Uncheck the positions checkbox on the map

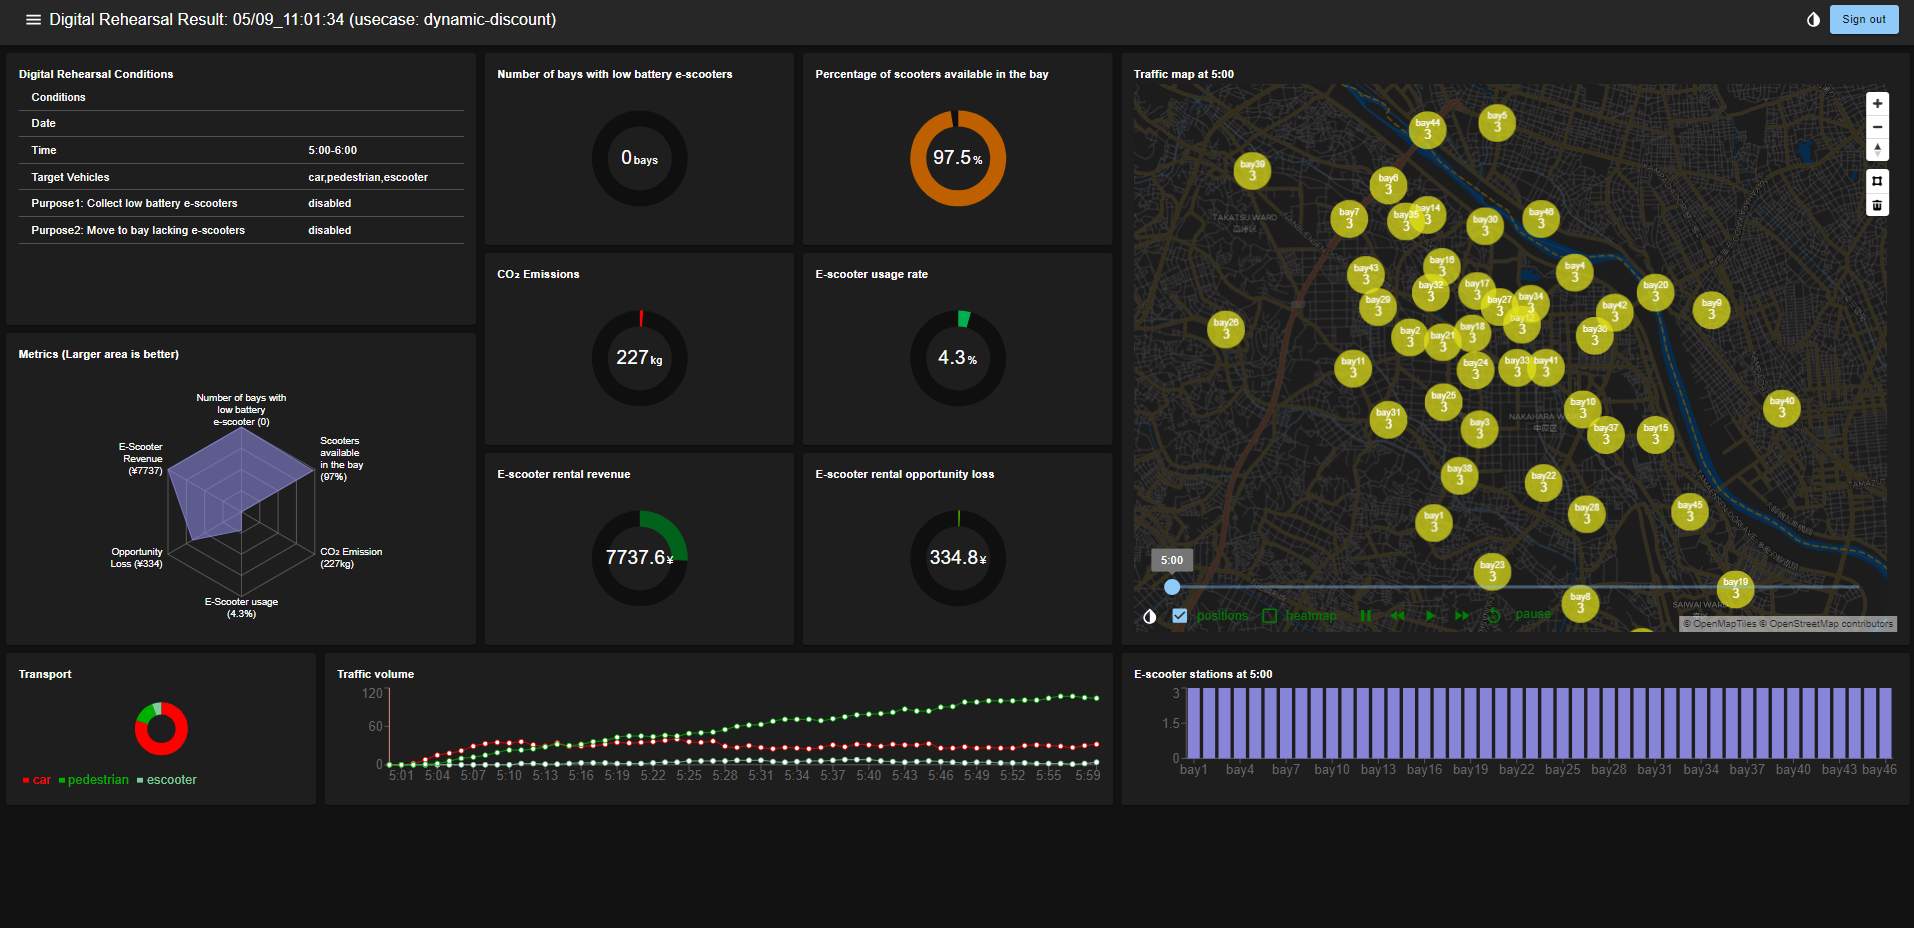click(1180, 615)
